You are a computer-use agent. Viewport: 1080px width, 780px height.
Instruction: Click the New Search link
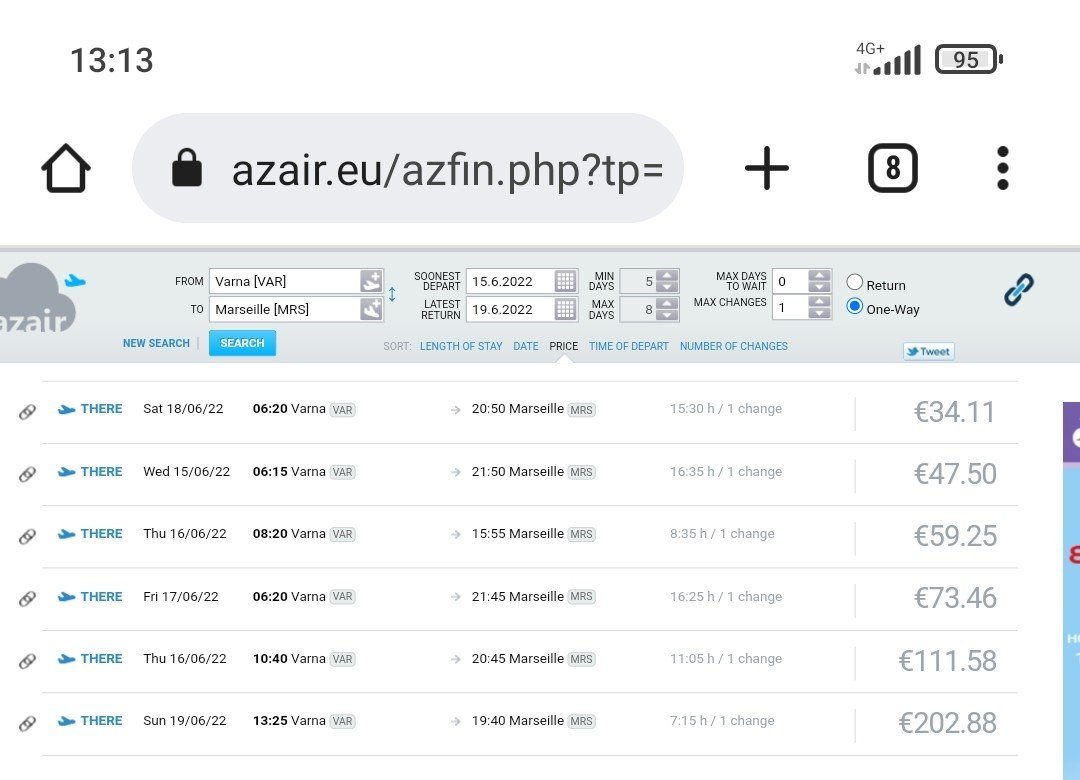[156, 343]
